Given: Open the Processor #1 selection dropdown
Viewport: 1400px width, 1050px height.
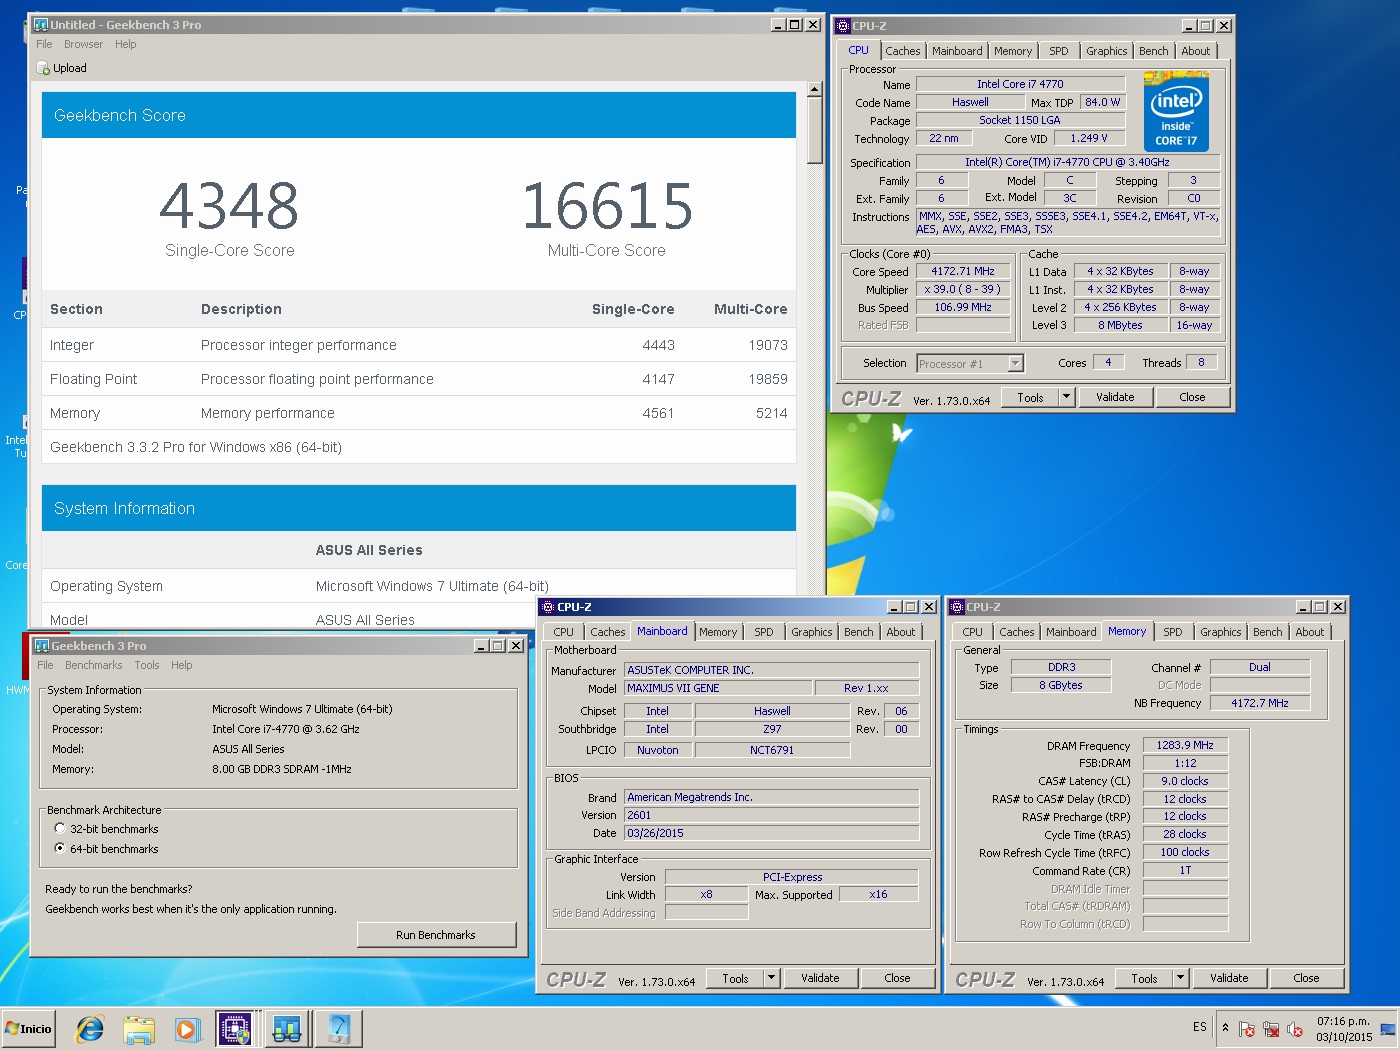Looking at the screenshot, I should click(x=1016, y=364).
